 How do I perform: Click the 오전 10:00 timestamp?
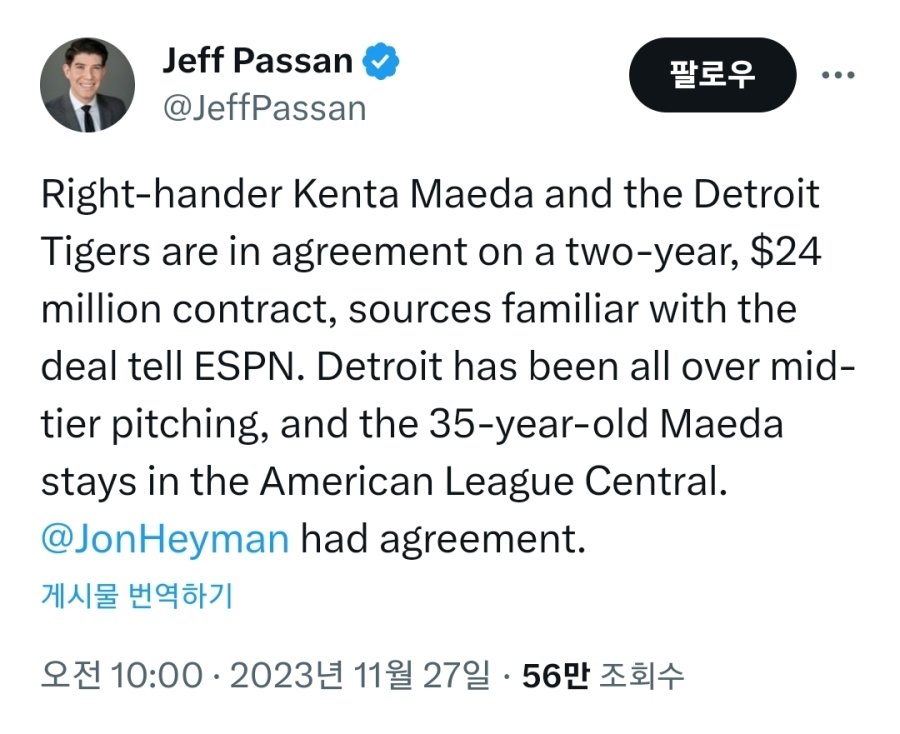120,676
